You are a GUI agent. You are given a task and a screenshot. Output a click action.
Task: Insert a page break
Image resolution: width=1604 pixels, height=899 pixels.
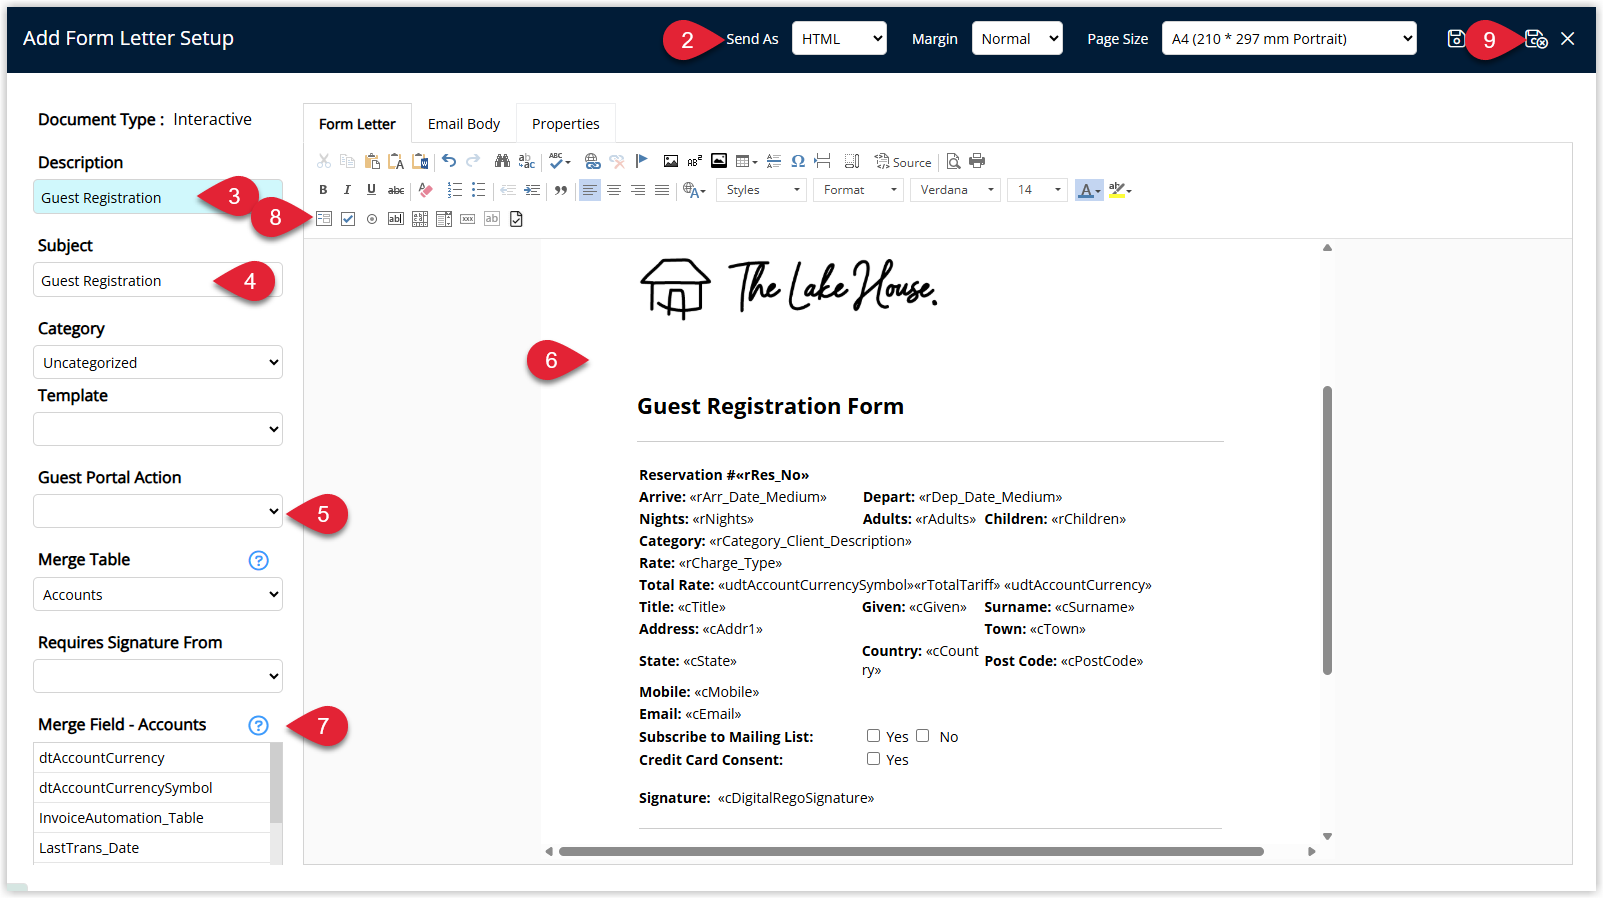(822, 161)
